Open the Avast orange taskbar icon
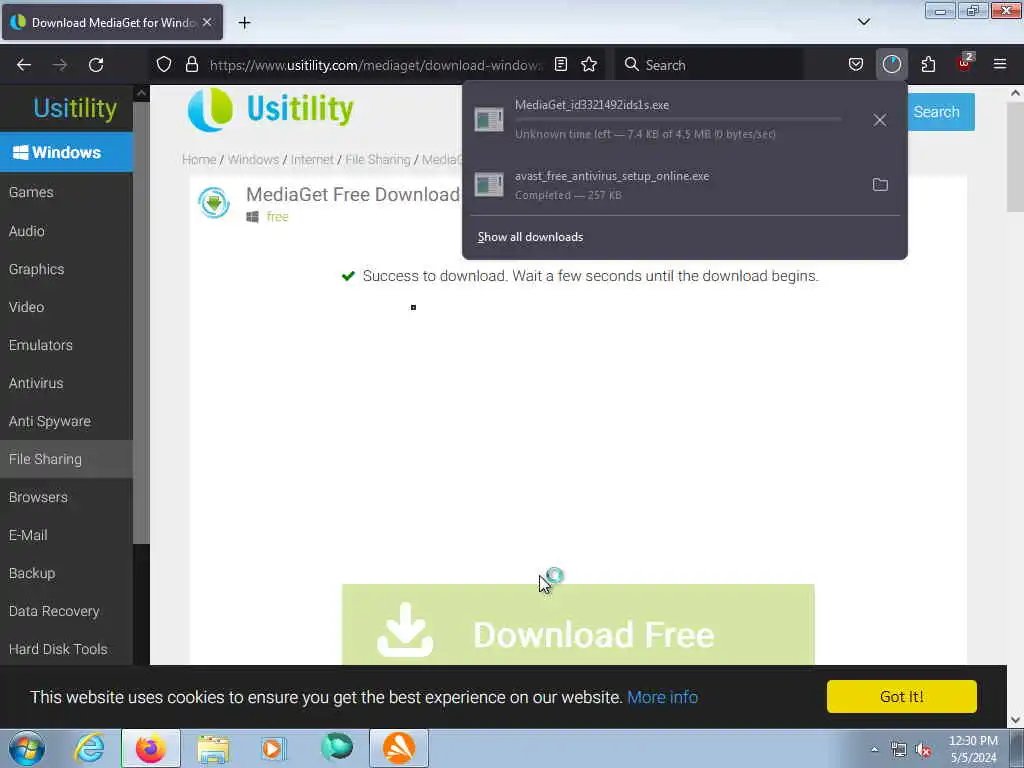 (x=399, y=748)
